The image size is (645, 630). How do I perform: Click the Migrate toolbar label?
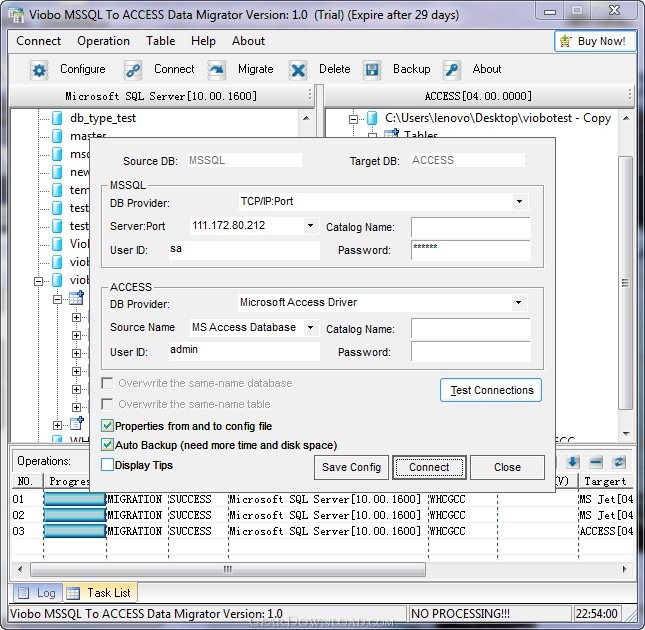point(256,69)
